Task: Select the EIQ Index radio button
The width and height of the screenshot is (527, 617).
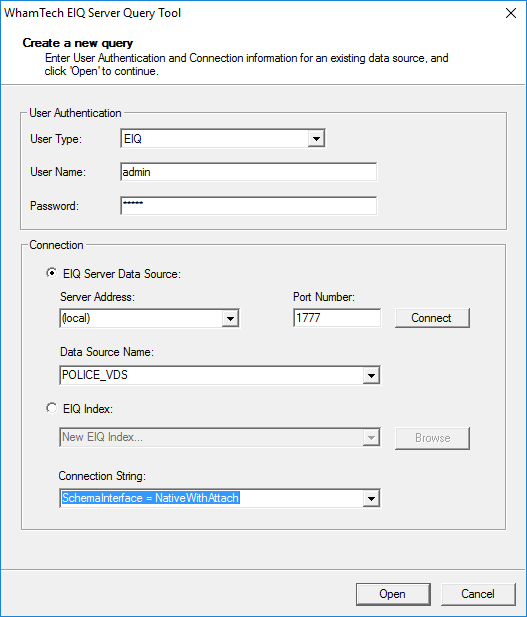Action: click(52, 408)
